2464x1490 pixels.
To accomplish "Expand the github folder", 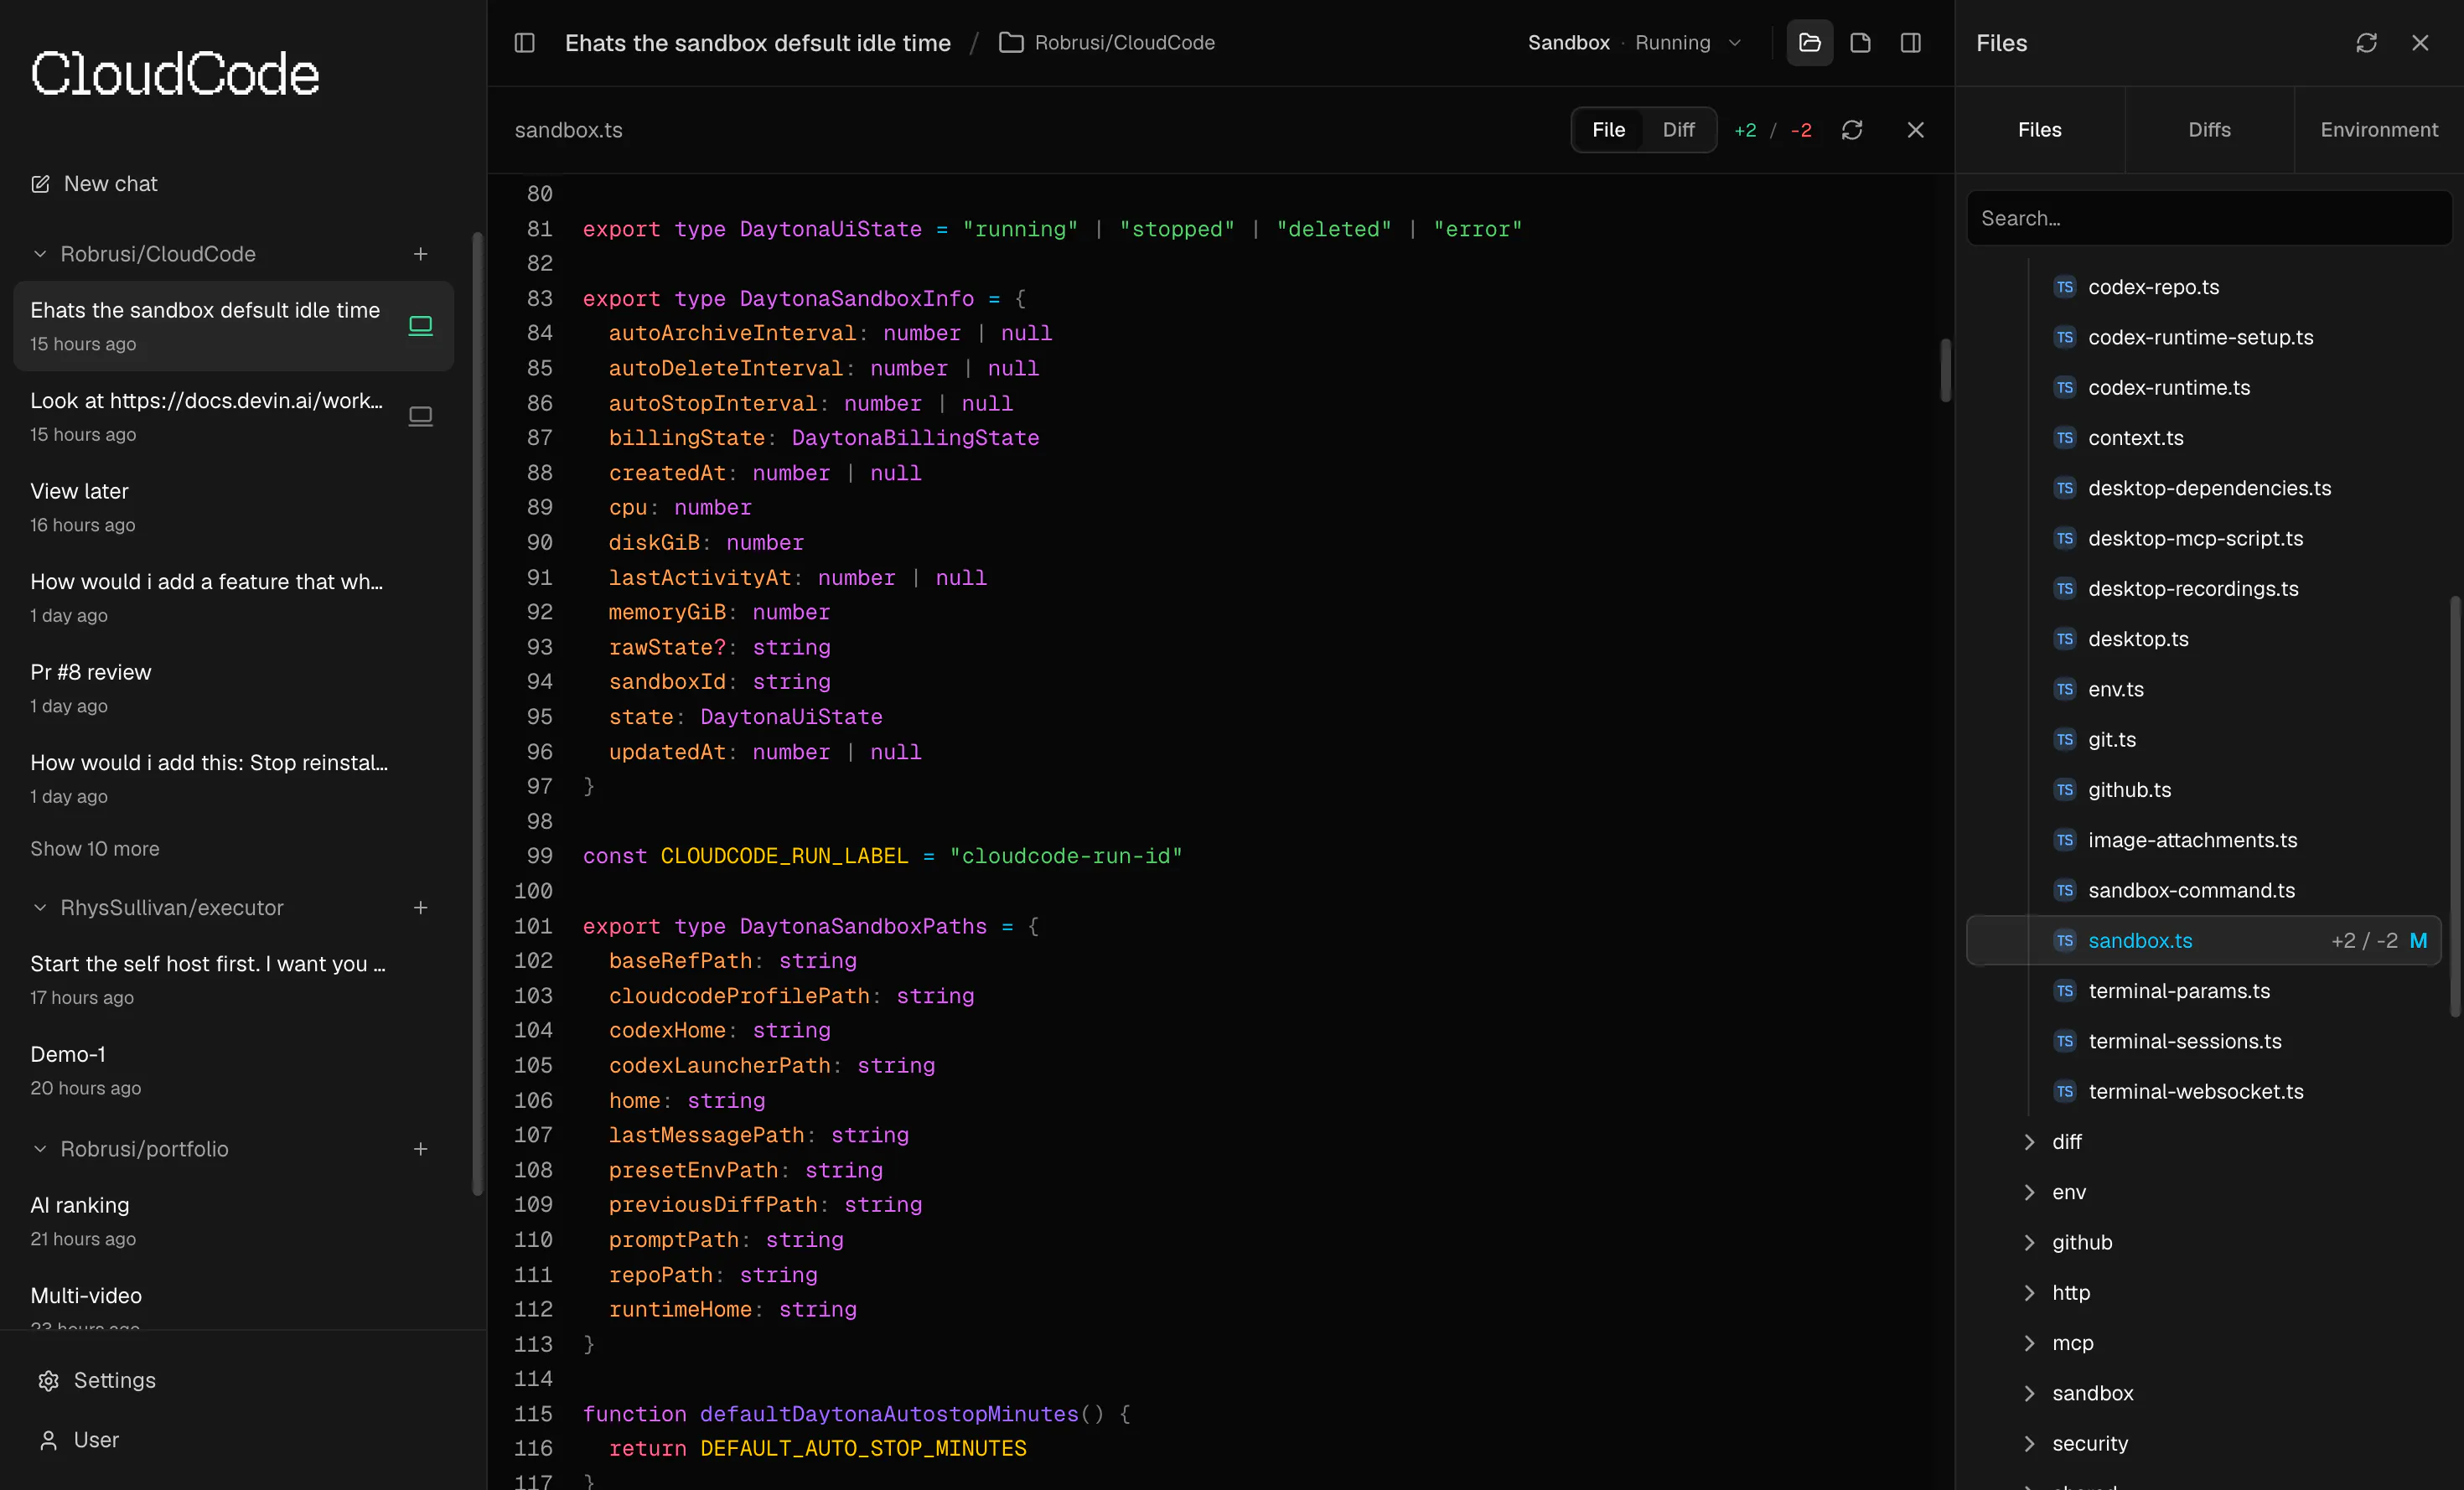I will (x=2029, y=1242).
